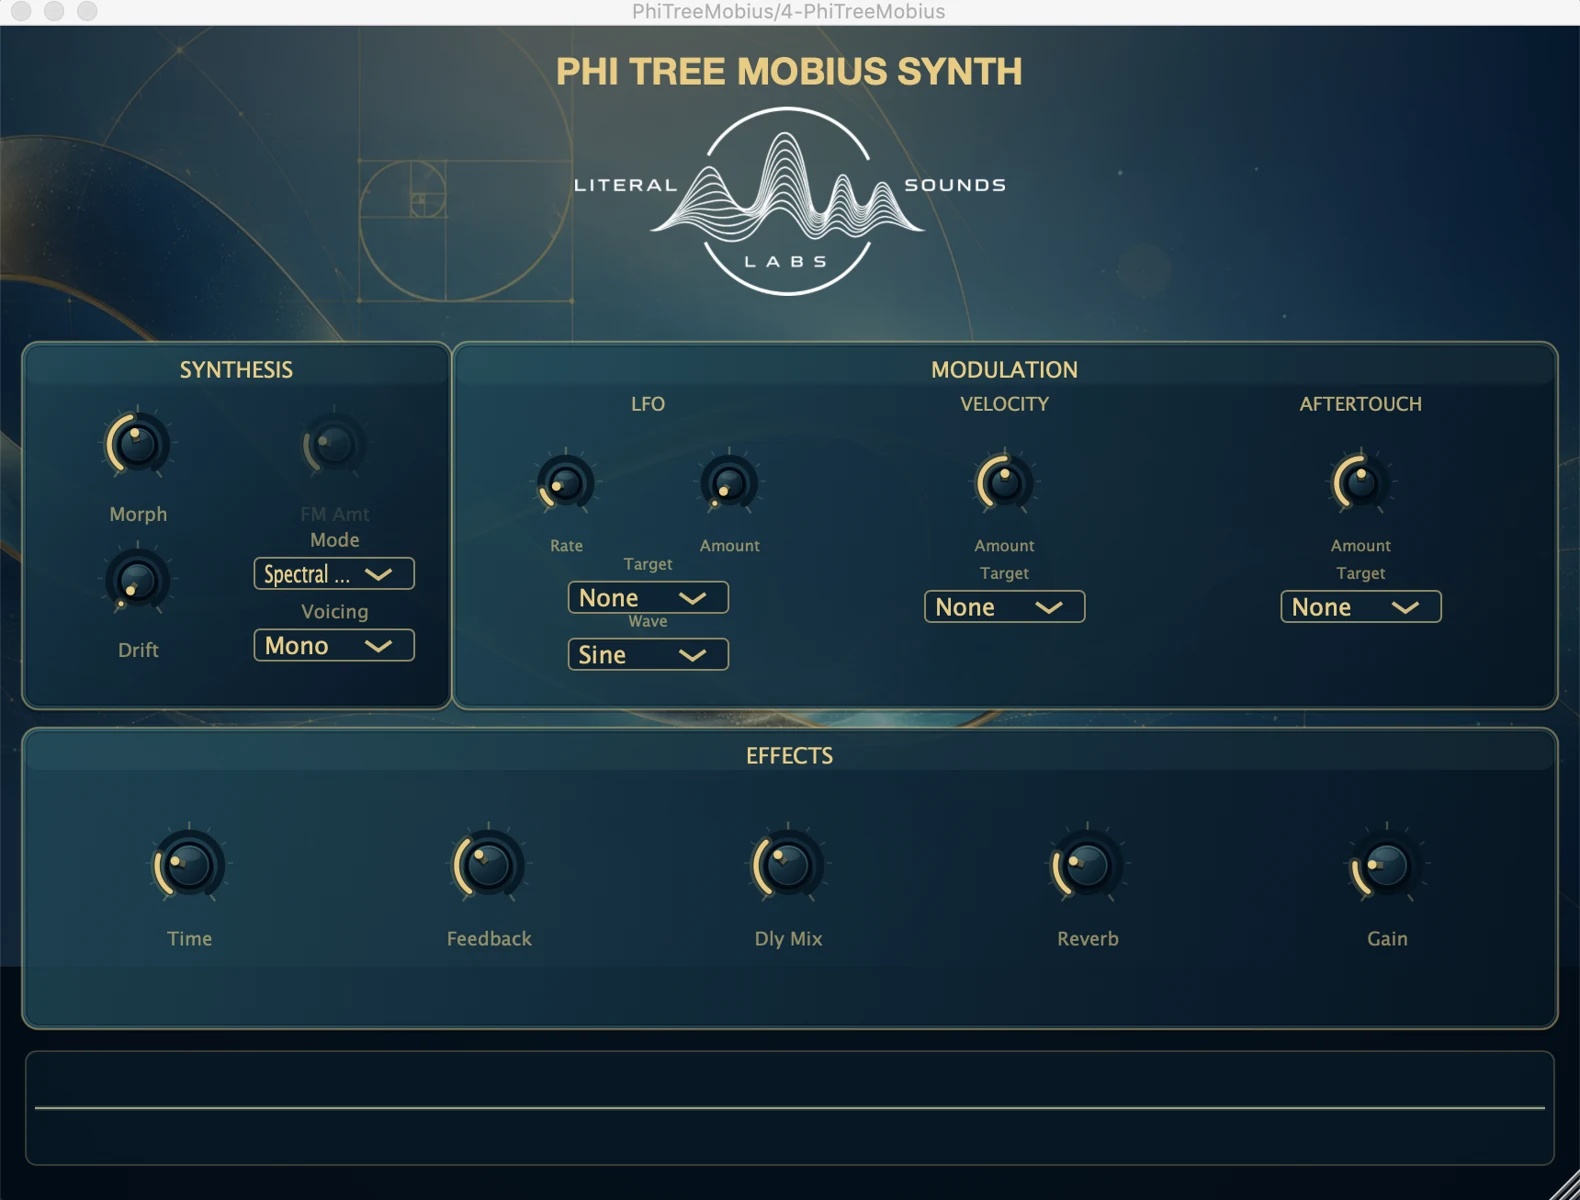This screenshot has height=1200, width=1580.
Task: Click the Reverb knob
Action: (x=1087, y=865)
